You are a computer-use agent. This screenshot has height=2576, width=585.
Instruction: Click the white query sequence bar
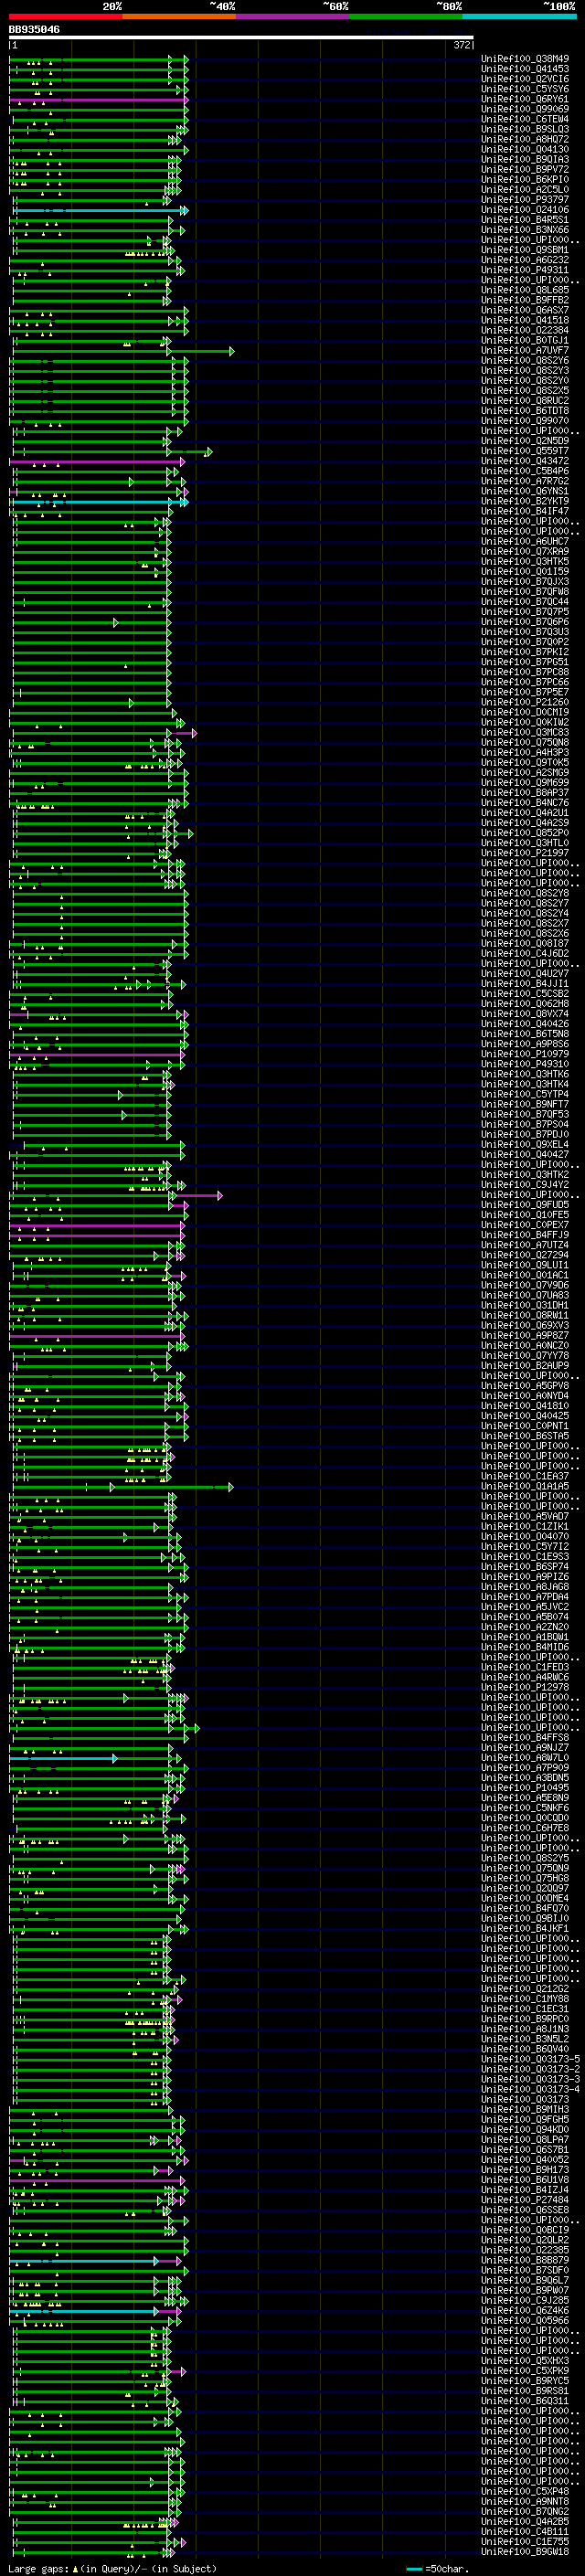pyautogui.click(x=241, y=38)
